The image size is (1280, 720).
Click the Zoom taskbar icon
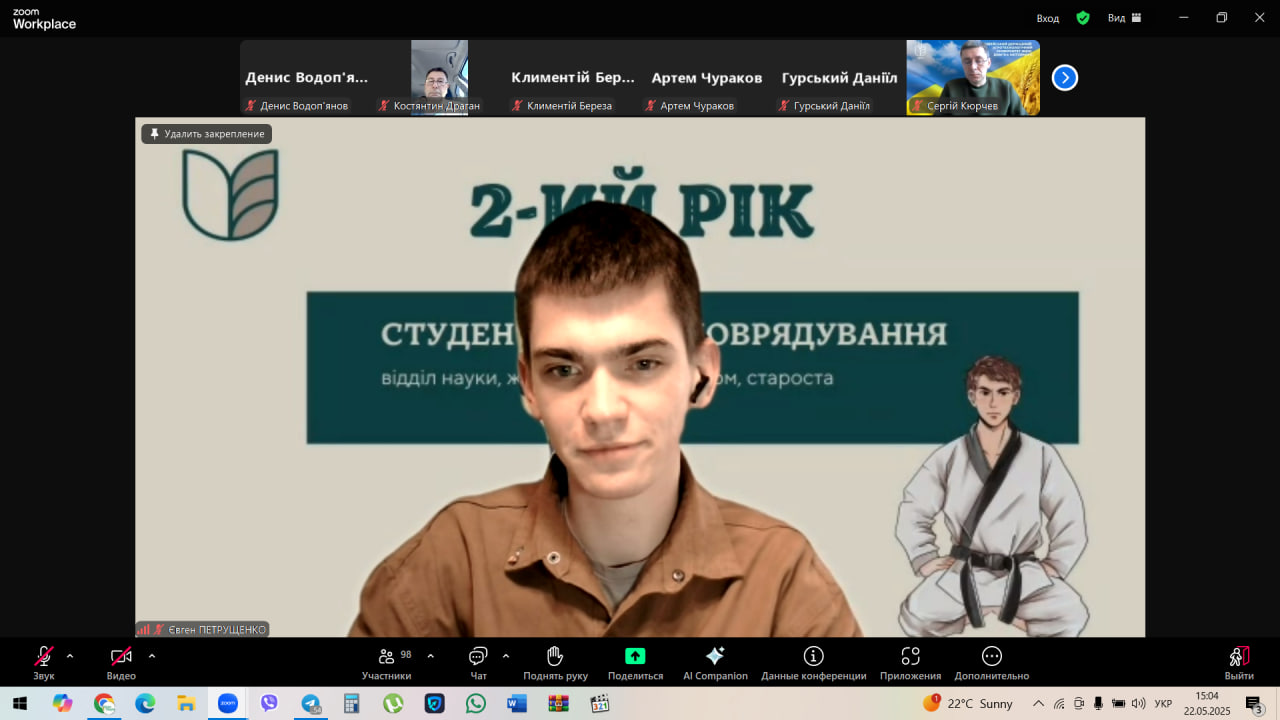click(227, 703)
